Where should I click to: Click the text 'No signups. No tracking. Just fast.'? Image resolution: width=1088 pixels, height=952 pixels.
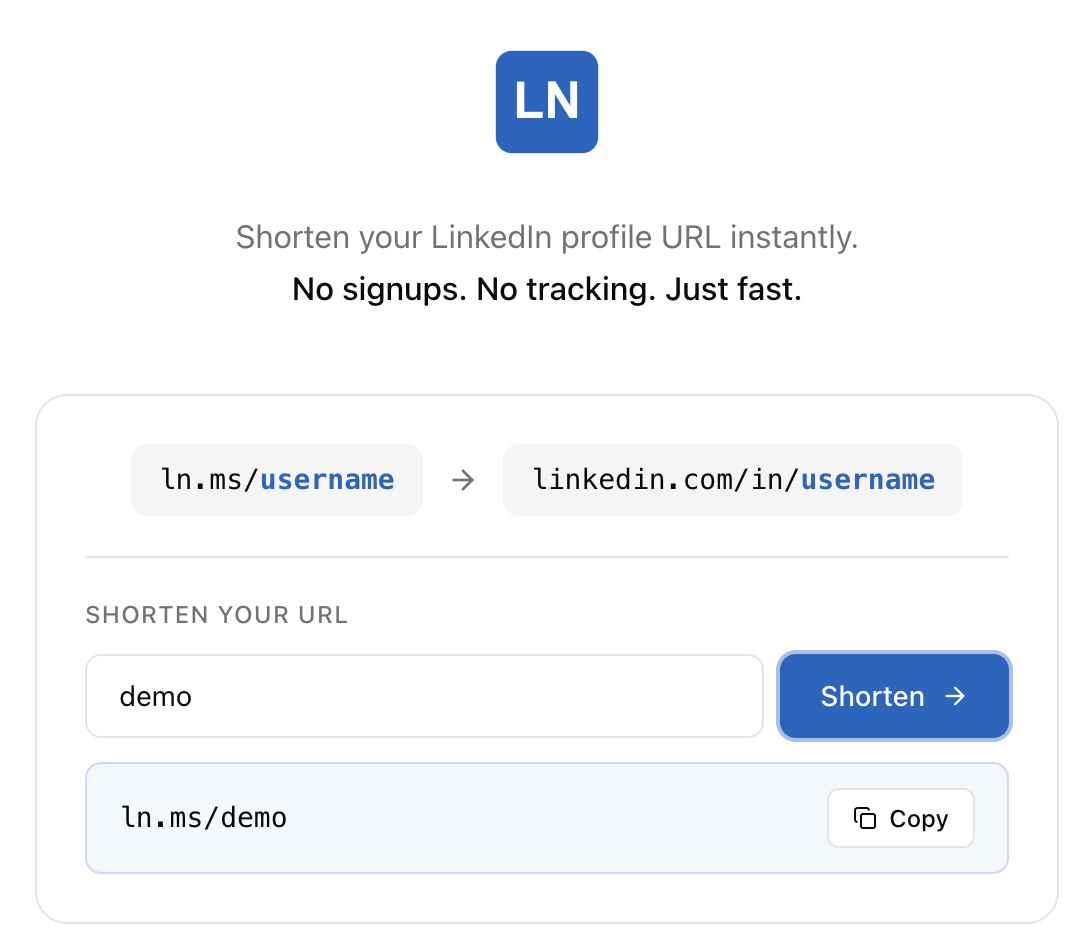click(x=546, y=290)
